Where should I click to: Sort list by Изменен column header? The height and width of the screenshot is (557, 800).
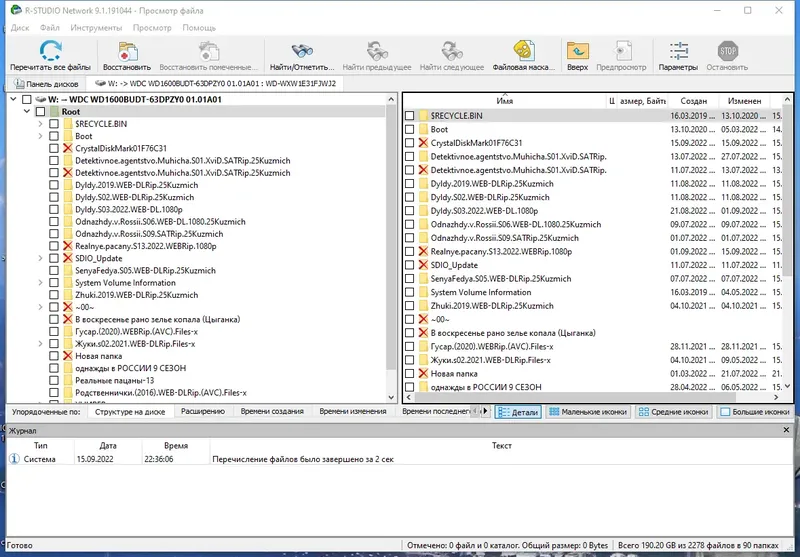744,101
